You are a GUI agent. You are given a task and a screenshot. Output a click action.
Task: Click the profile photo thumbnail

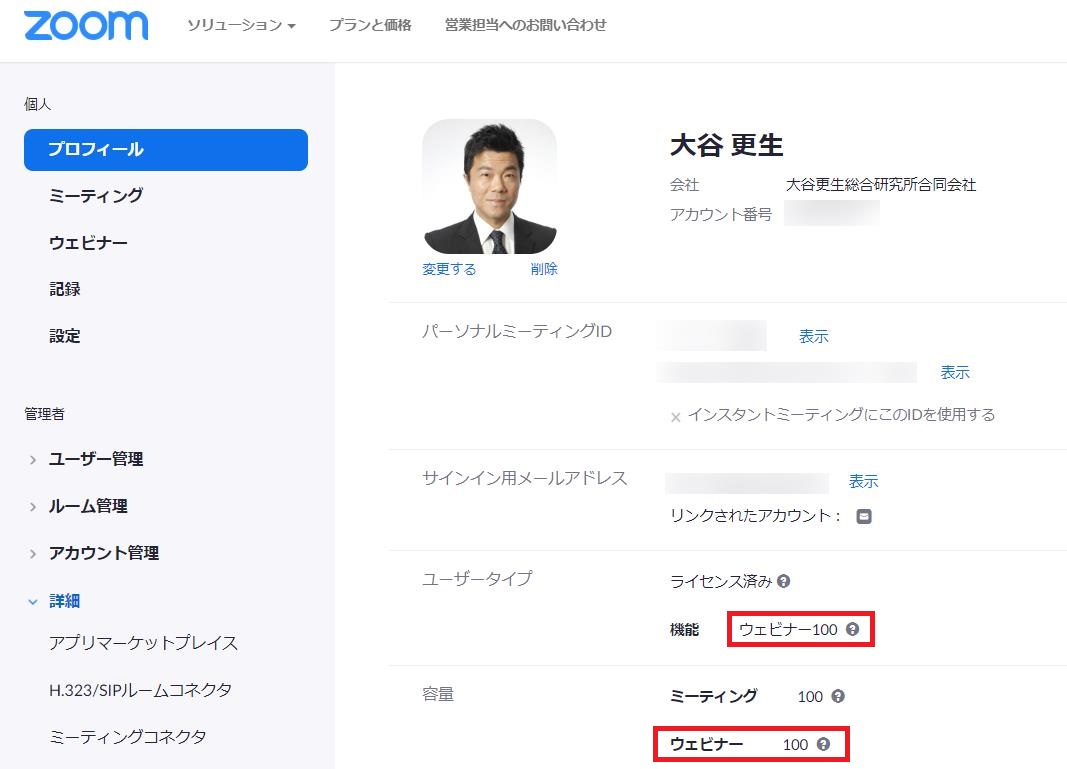coord(489,187)
